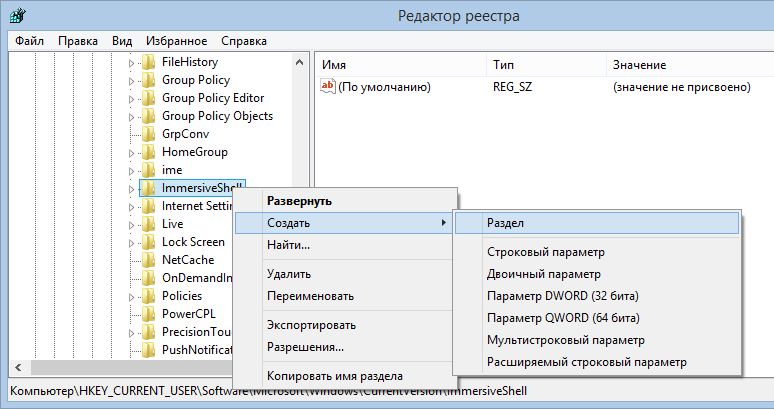This screenshot has width=774, height=409.
Task: Select Параметр DWORD (32 бита) option
Action: (x=562, y=296)
